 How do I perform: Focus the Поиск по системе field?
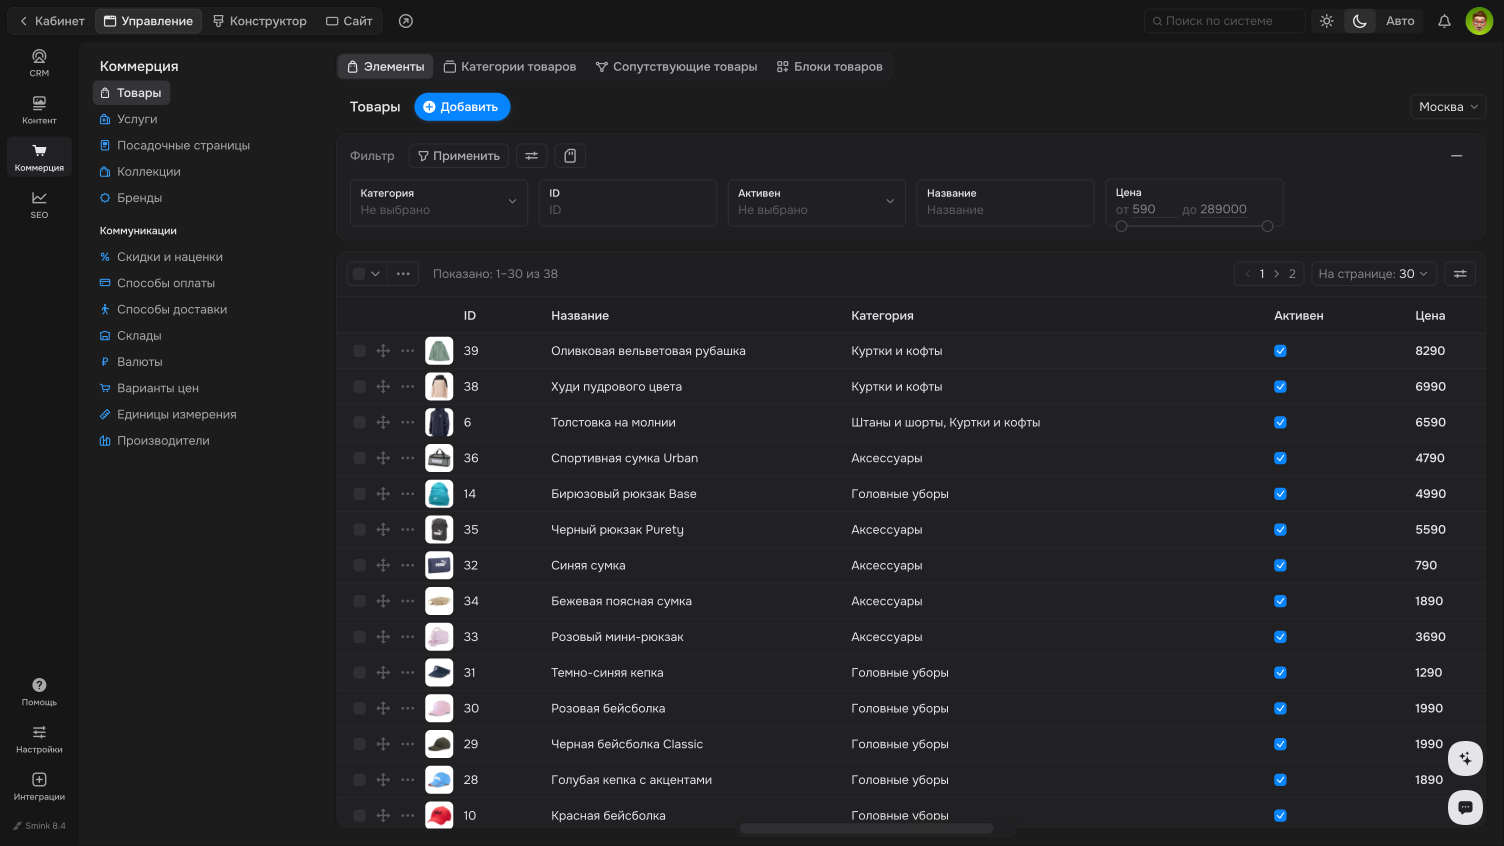click(x=1224, y=21)
